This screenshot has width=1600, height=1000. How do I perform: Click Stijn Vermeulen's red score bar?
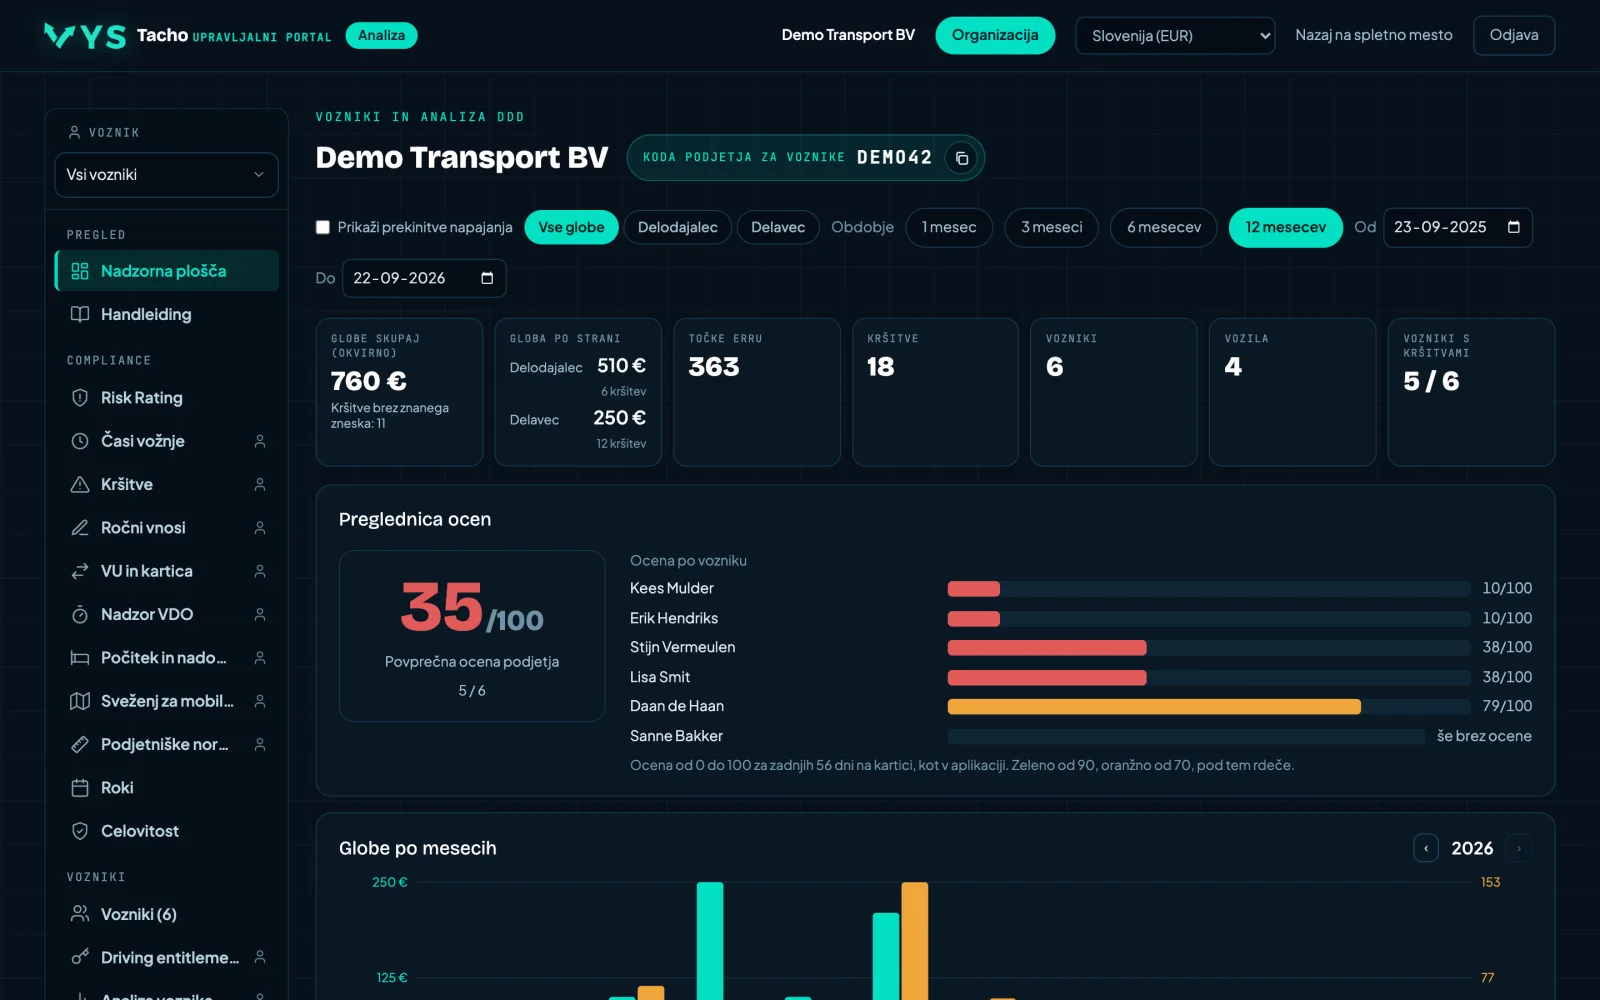pos(1047,648)
